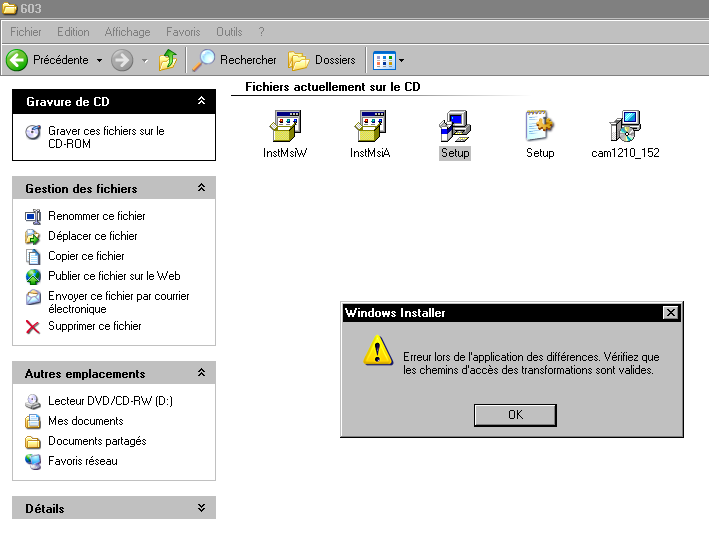Click the green Précédente back arrow icon
This screenshot has width=709, height=541.
17,60
